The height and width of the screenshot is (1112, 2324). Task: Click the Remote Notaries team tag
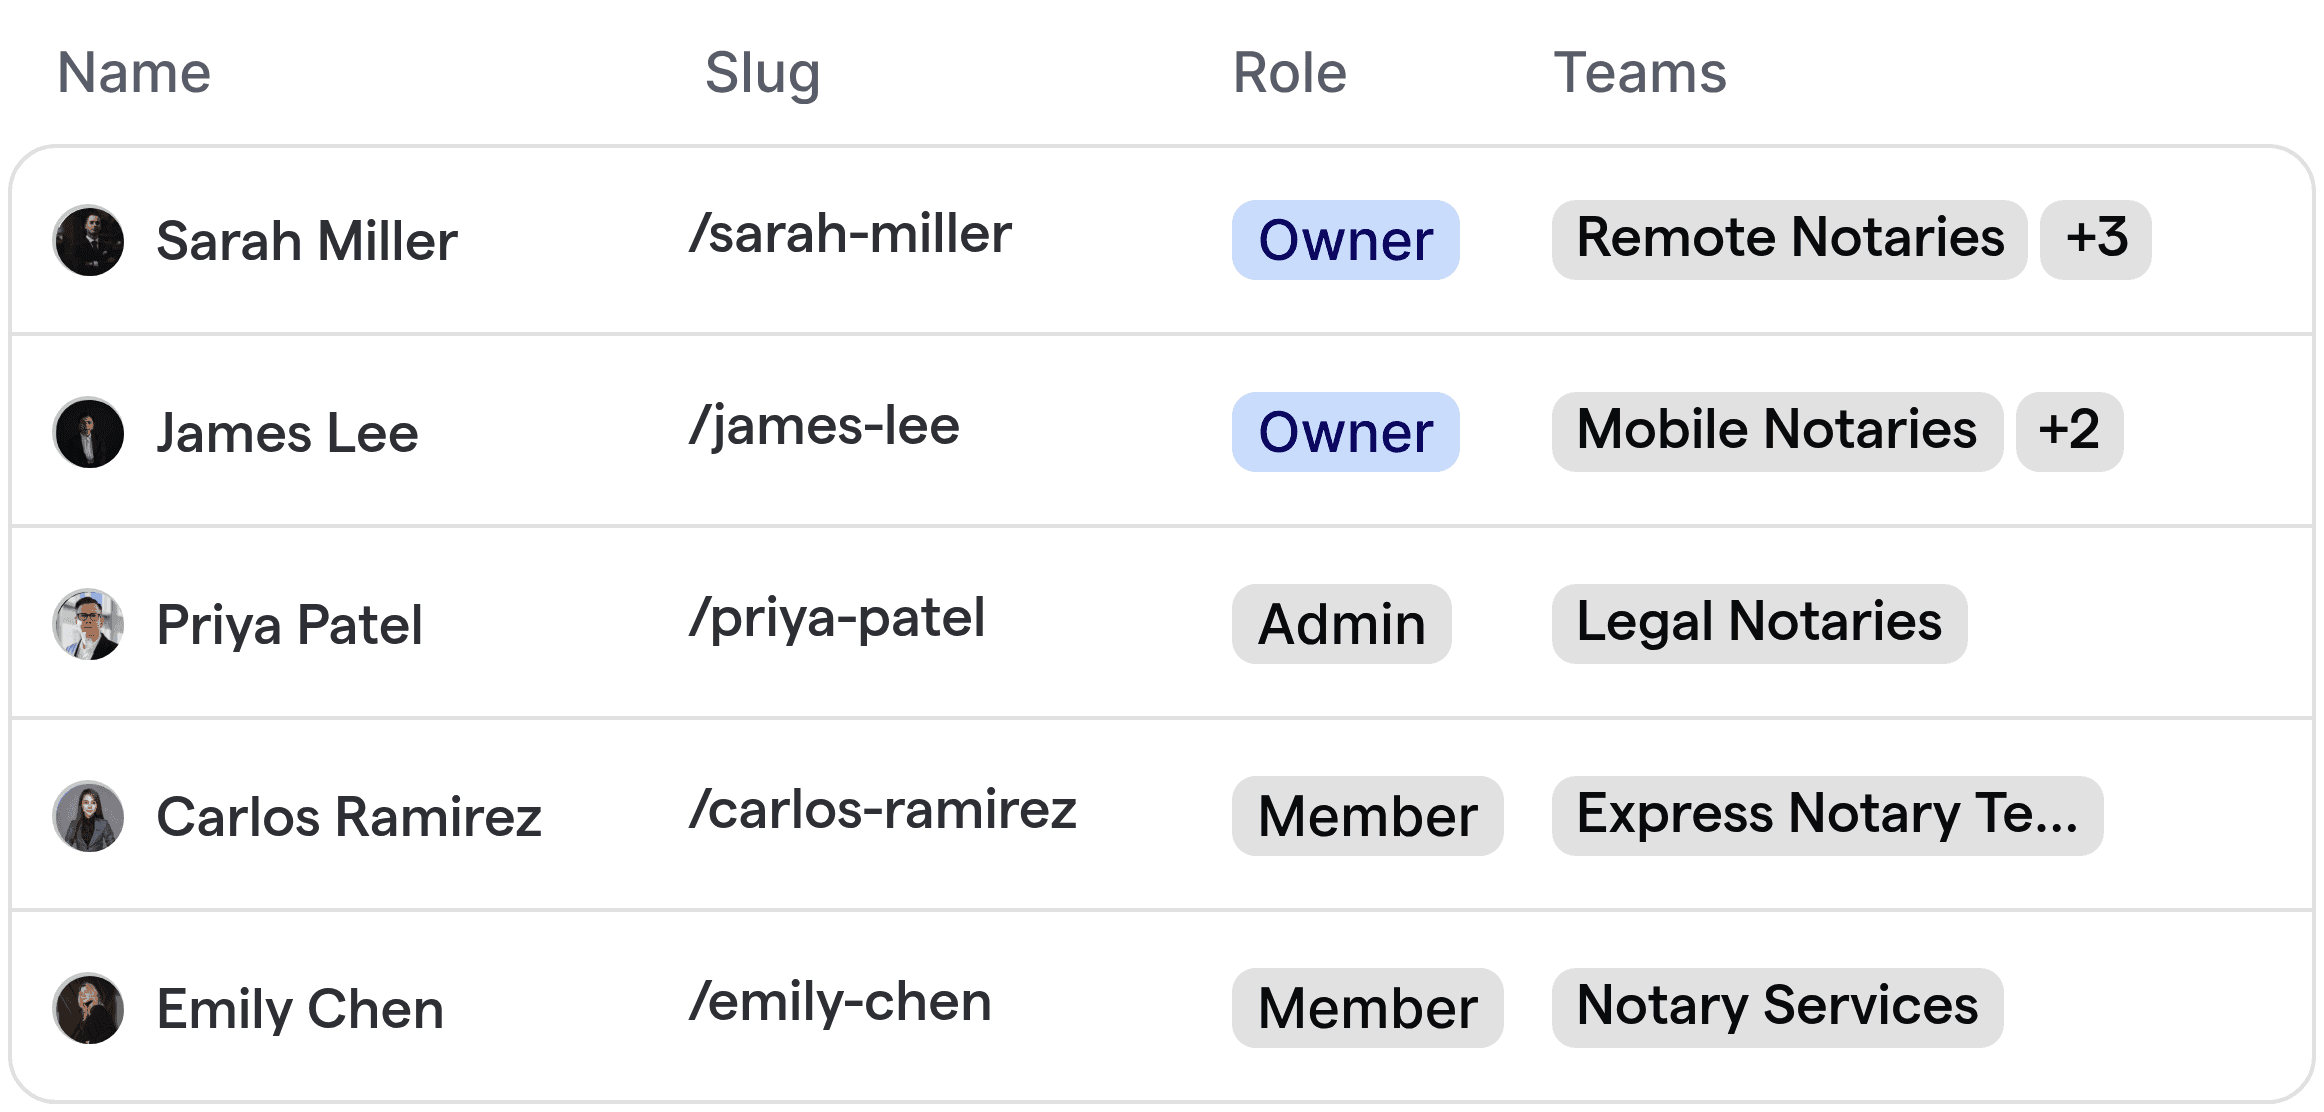(1790, 239)
